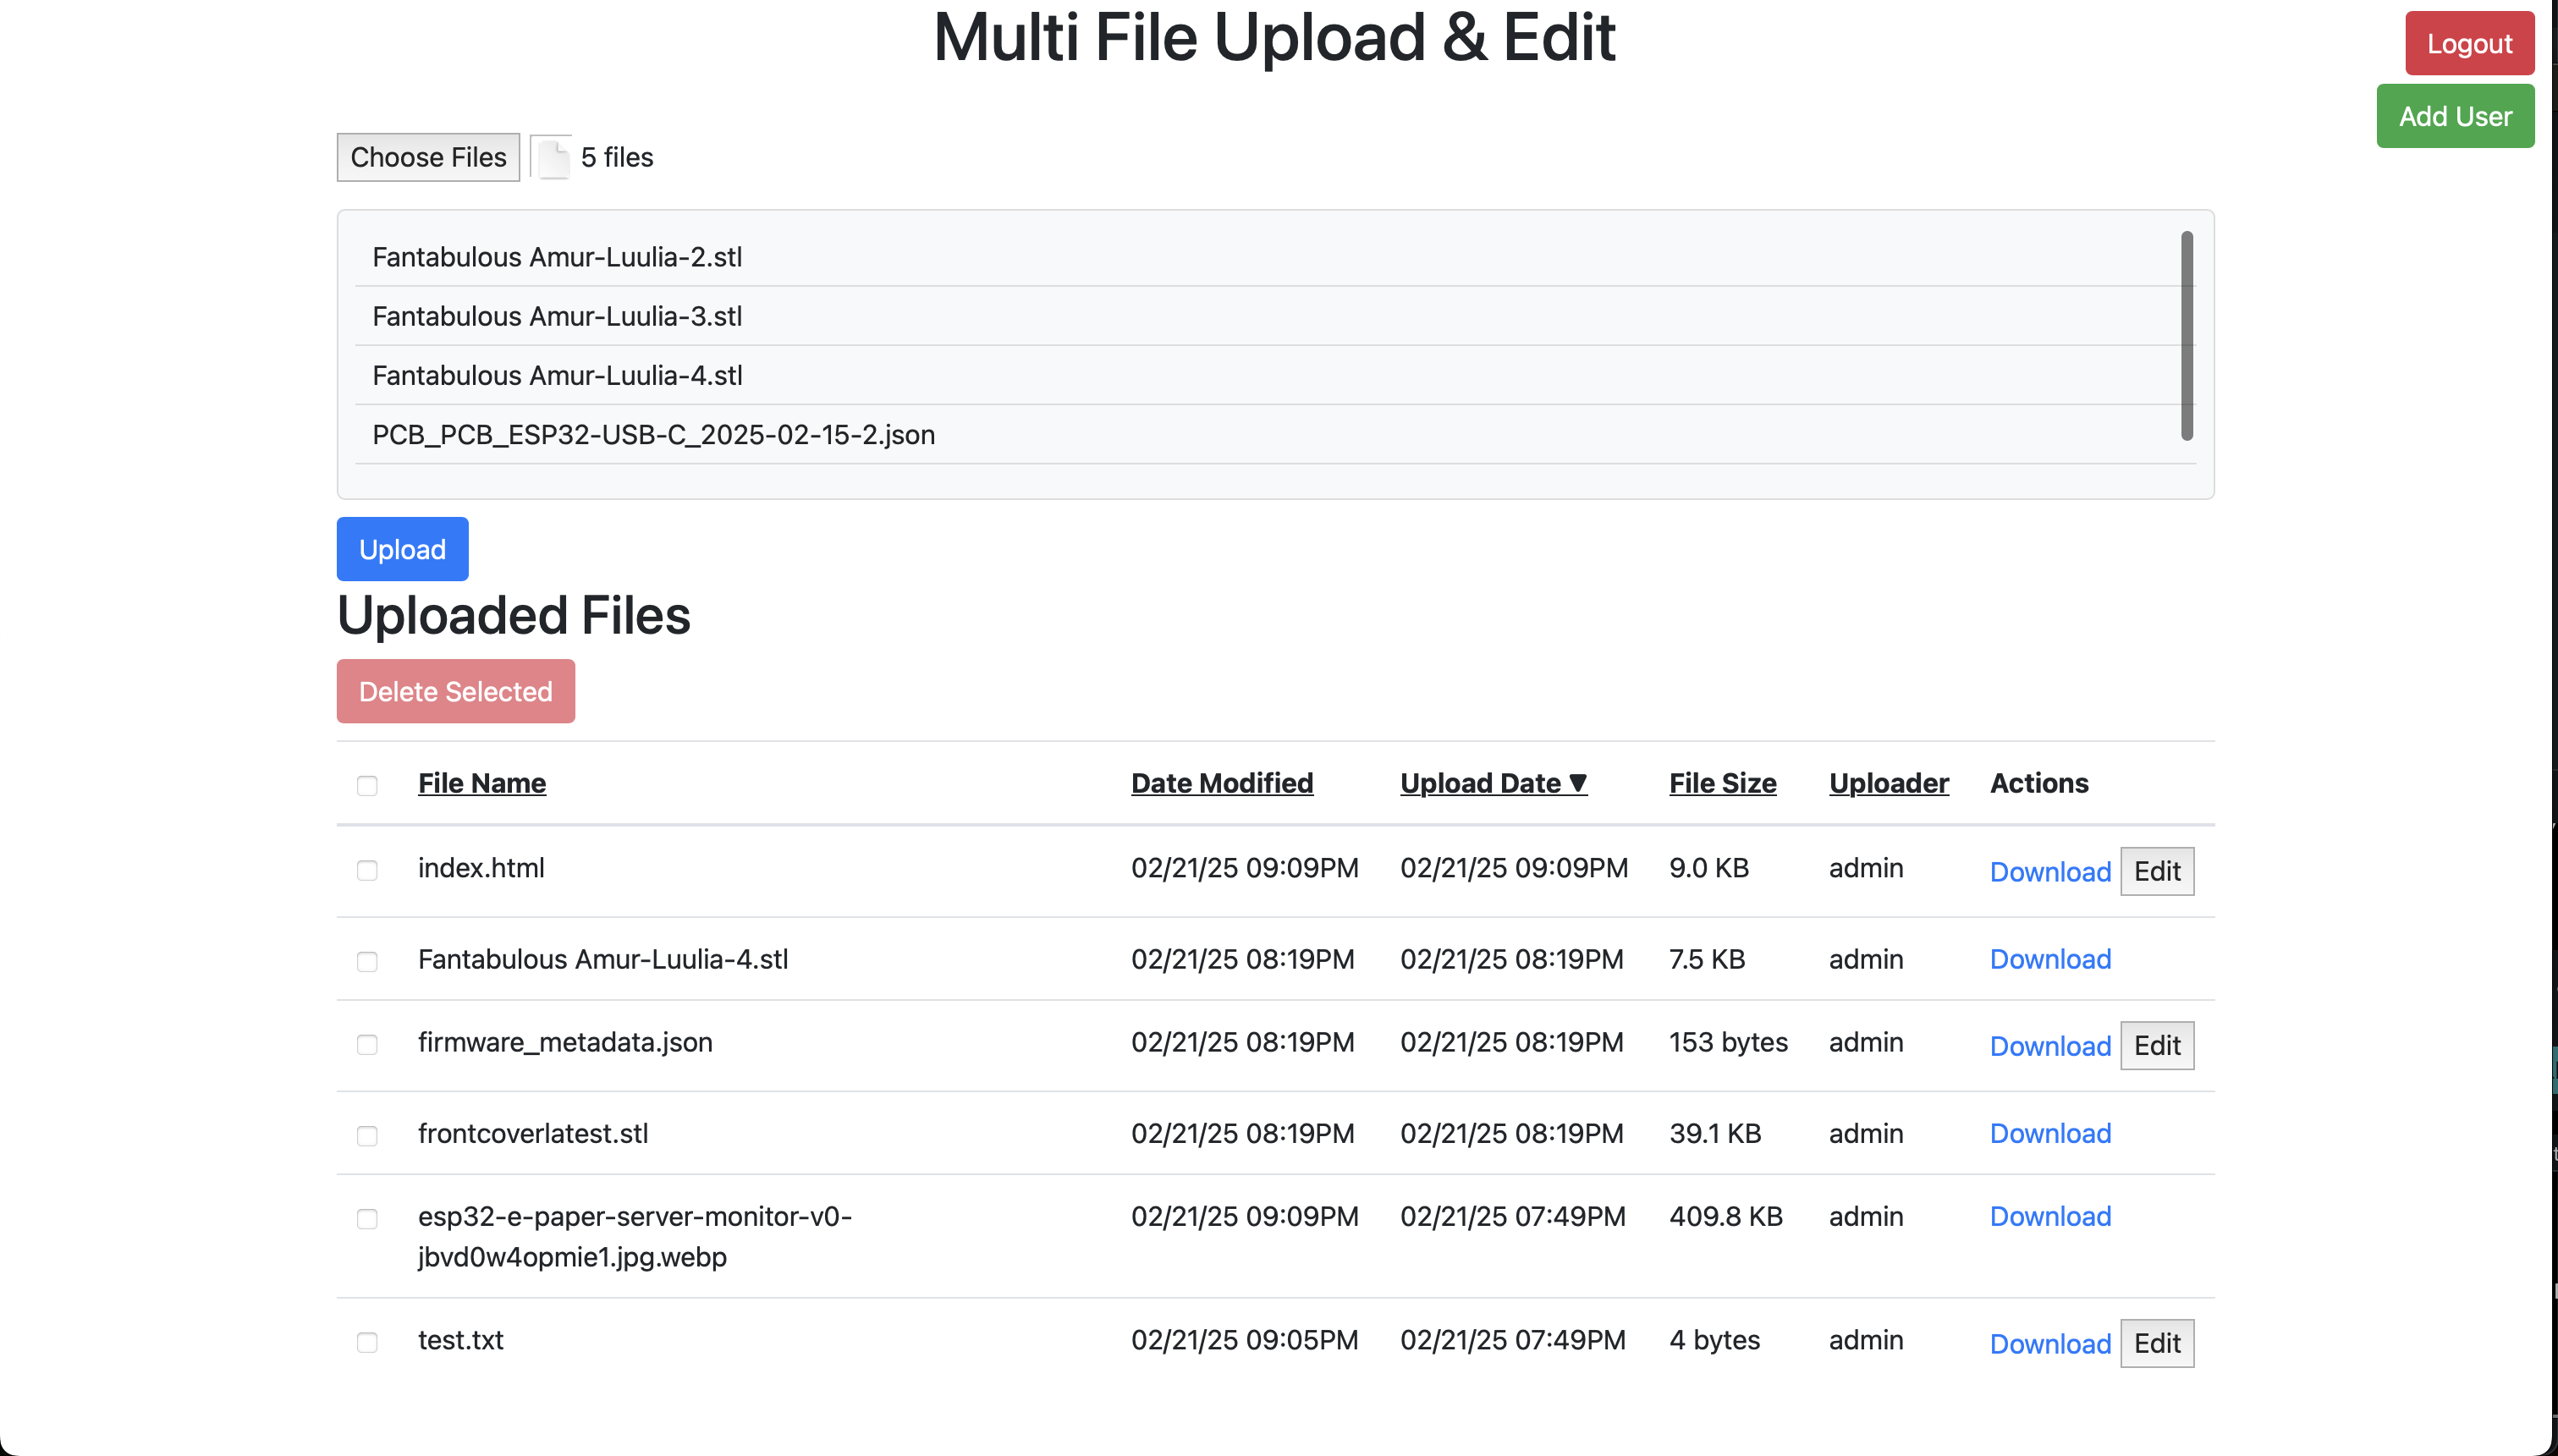Viewport: 2558px width, 1456px height.
Task: Sort table by File Name
Action: point(481,783)
